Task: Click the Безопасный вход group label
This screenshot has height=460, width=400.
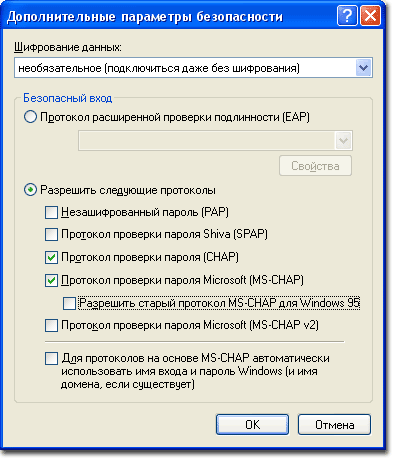Action: pos(68,98)
